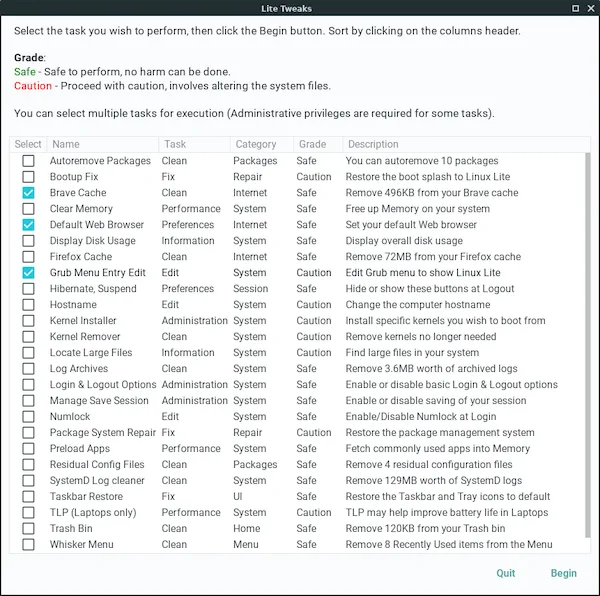The width and height of the screenshot is (600, 596).
Task: Tick the Hibernate, Suspend checkbox
Action: pos(28,289)
